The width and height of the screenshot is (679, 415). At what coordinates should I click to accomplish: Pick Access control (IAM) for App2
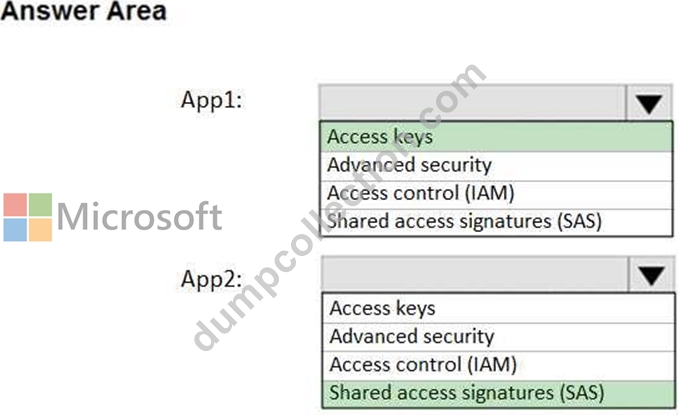(x=498, y=365)
